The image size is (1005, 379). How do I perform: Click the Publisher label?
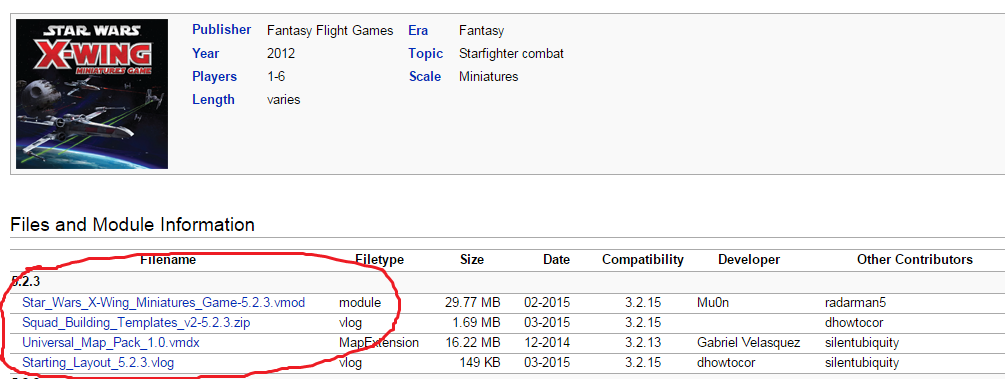222,29
